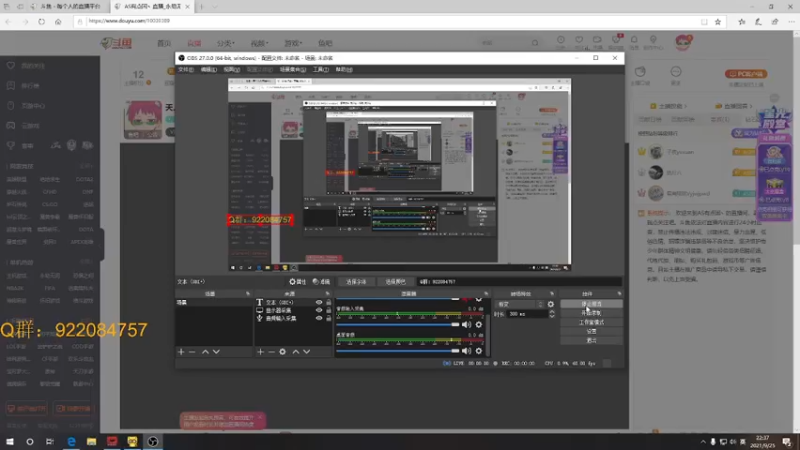Viewport: 800px width, 450px height.
Task: Open the 视图 menu in OBS
Action: click(x=231, y=69)
